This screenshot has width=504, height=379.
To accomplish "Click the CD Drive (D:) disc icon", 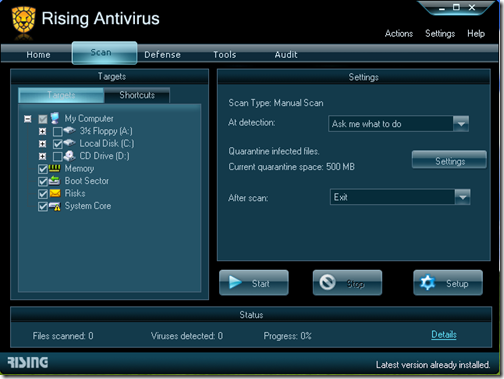I will coord(69,156).
